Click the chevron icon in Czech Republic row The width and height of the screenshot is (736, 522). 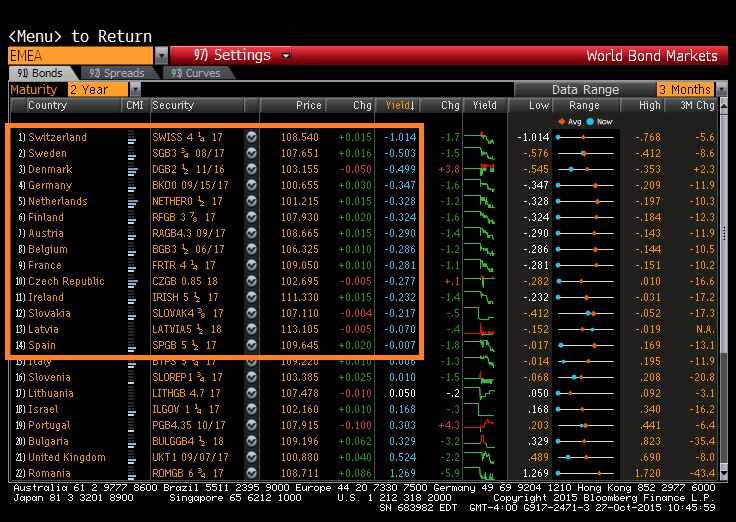point(252,281)
